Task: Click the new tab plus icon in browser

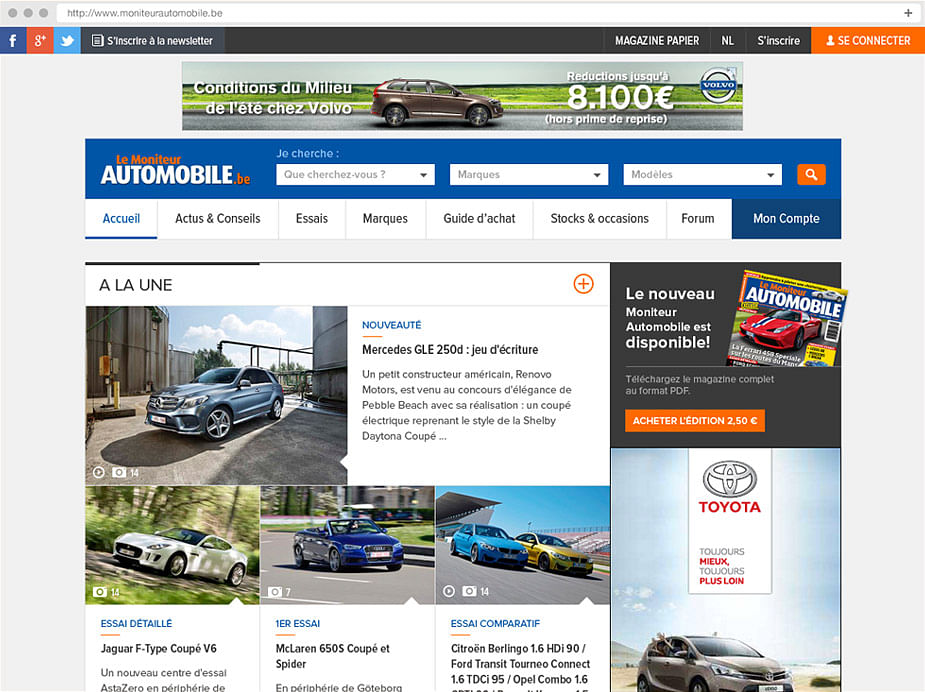Action: click(x=908, y=13)
